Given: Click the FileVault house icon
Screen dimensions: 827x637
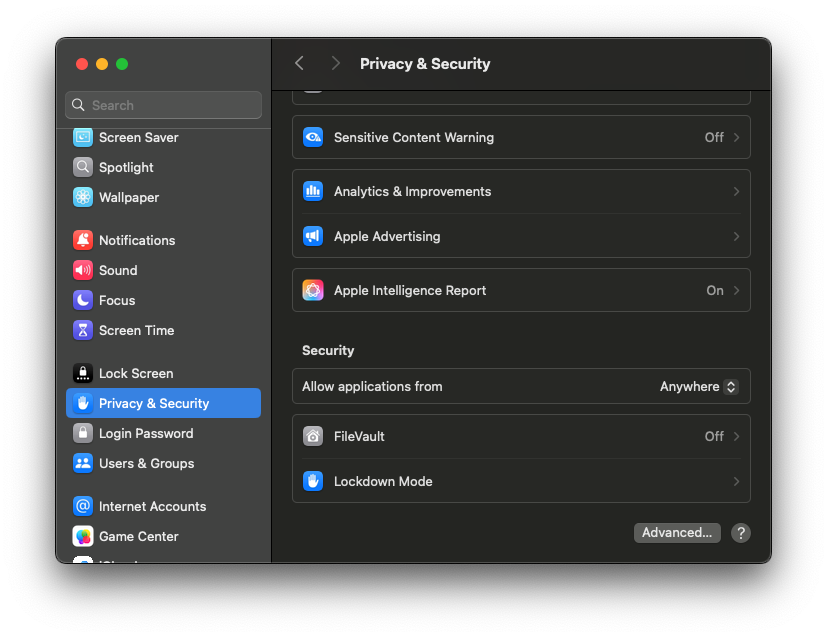Looking at the screenshot, I should pos(313,437).
